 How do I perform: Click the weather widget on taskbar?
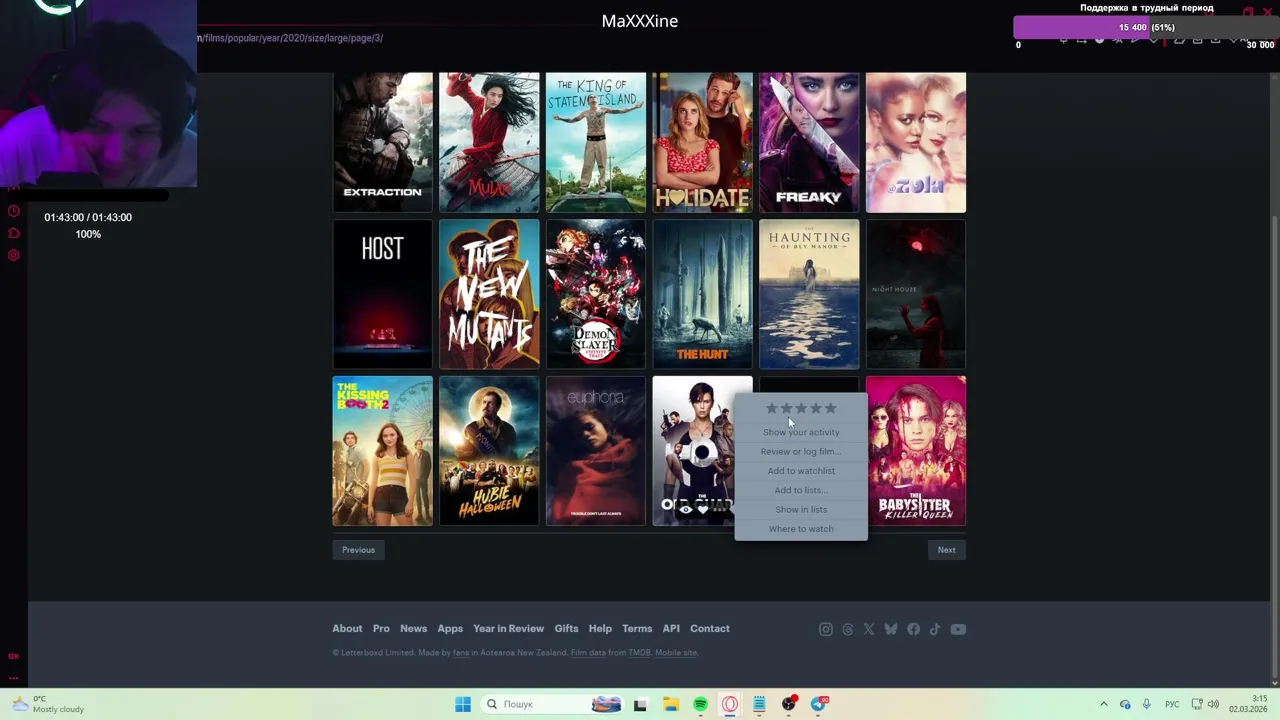click(47, 704)
